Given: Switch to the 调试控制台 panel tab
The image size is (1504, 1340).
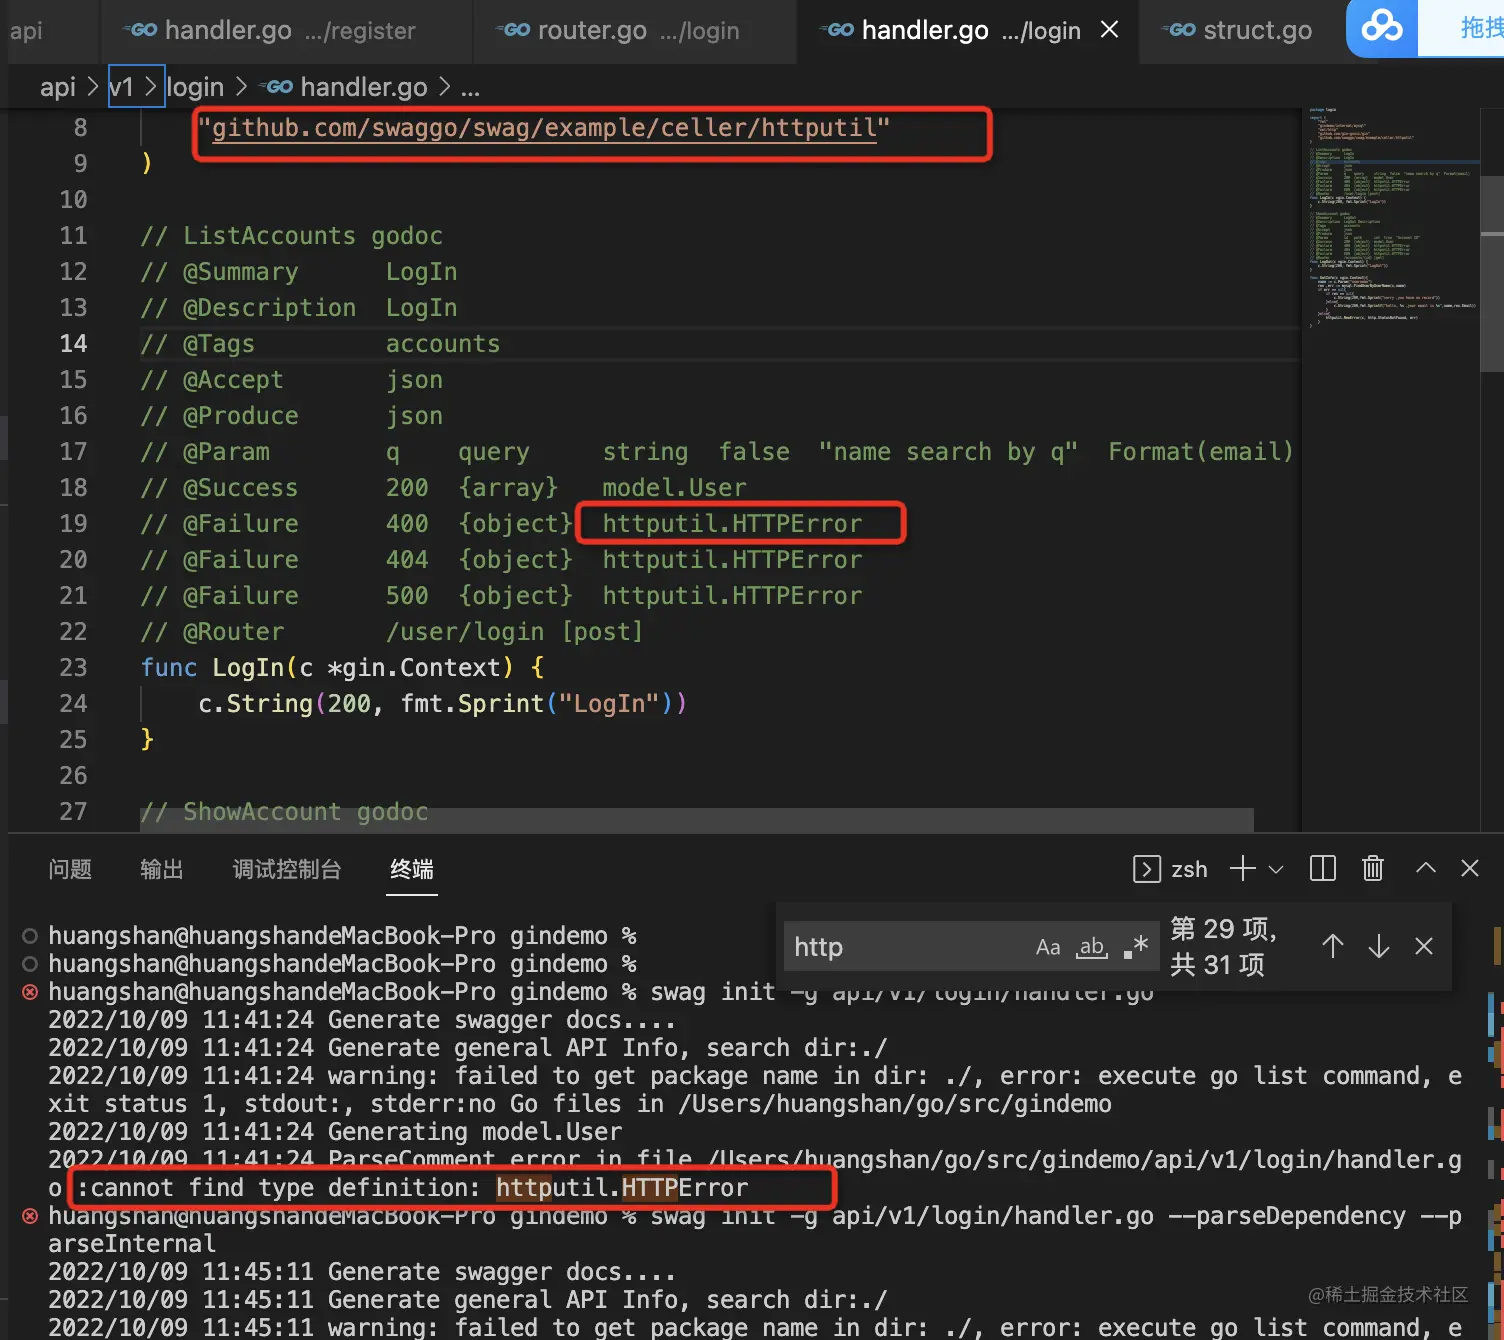Looking at the screenshot, I should point(287,869).
